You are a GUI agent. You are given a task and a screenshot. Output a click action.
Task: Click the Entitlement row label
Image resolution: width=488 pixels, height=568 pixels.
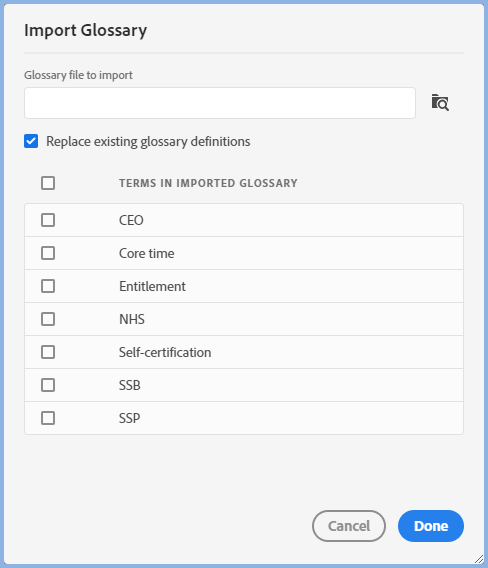point(152,286)
